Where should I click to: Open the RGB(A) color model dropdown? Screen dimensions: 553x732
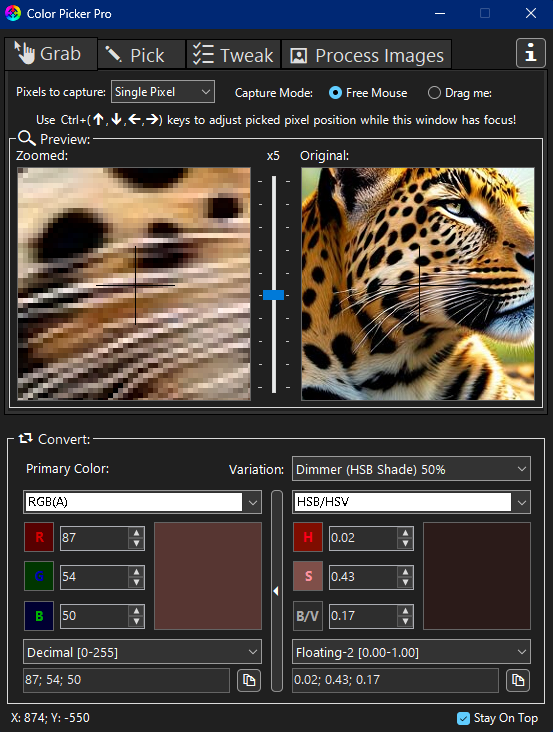pyautogui.click(x=142, y=502)
